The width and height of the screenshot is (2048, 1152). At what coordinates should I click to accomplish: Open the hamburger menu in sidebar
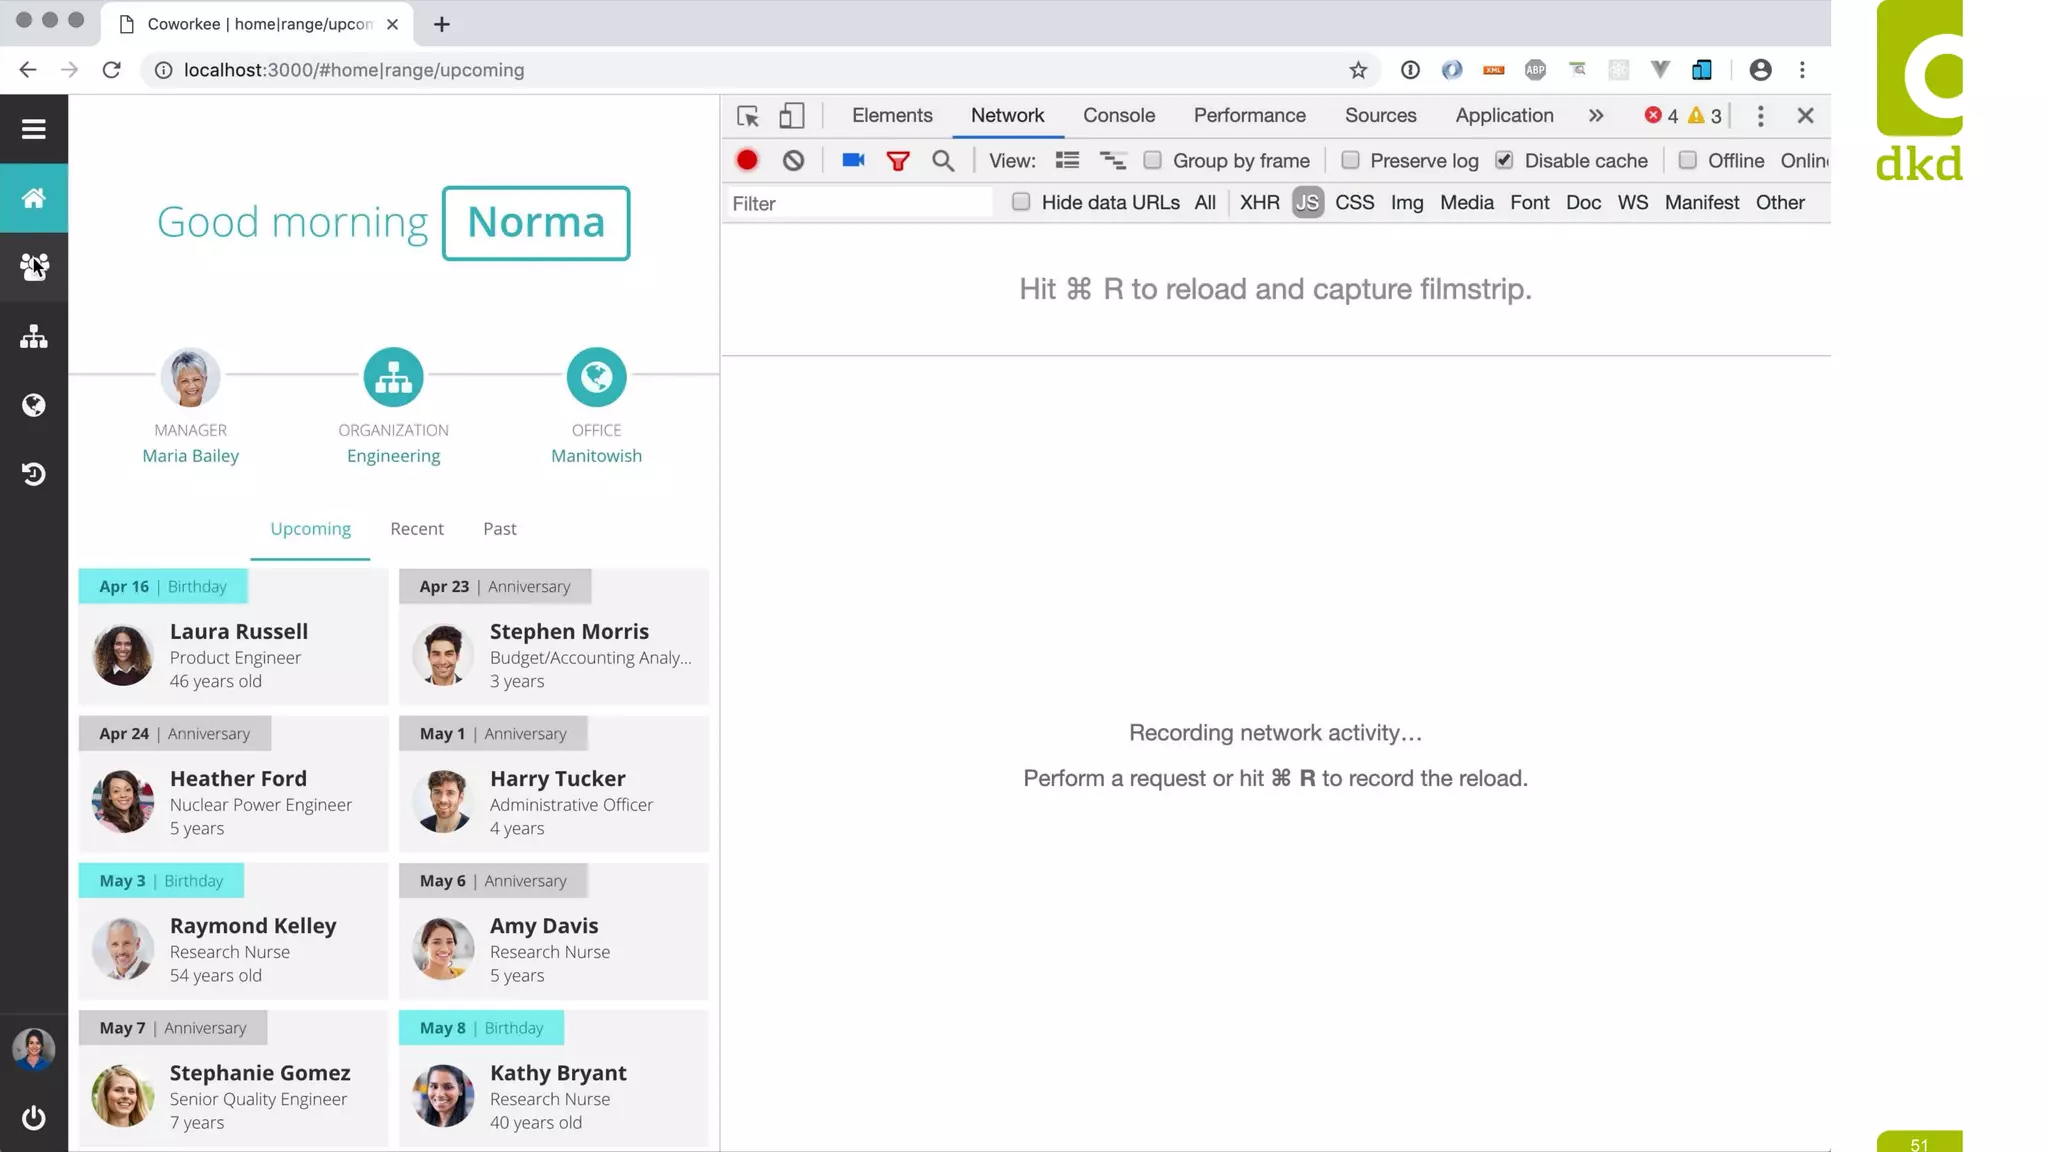[x=34, y=129]
